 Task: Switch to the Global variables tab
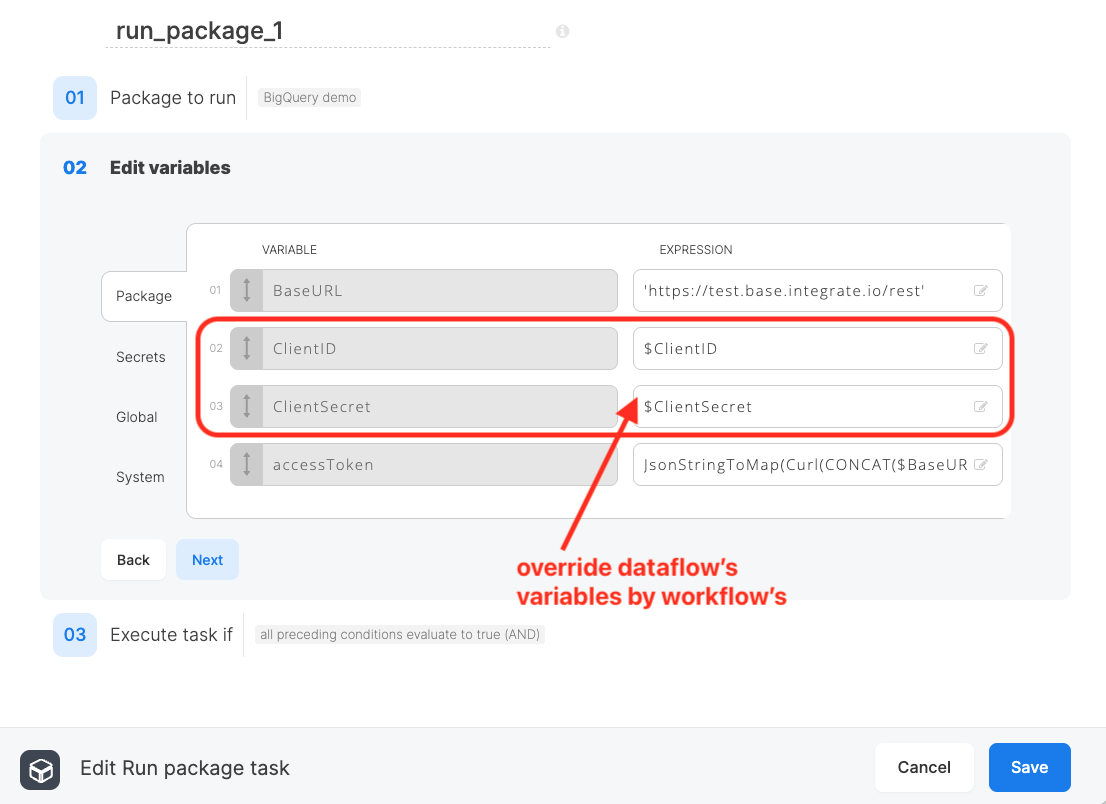coord(136,417)
